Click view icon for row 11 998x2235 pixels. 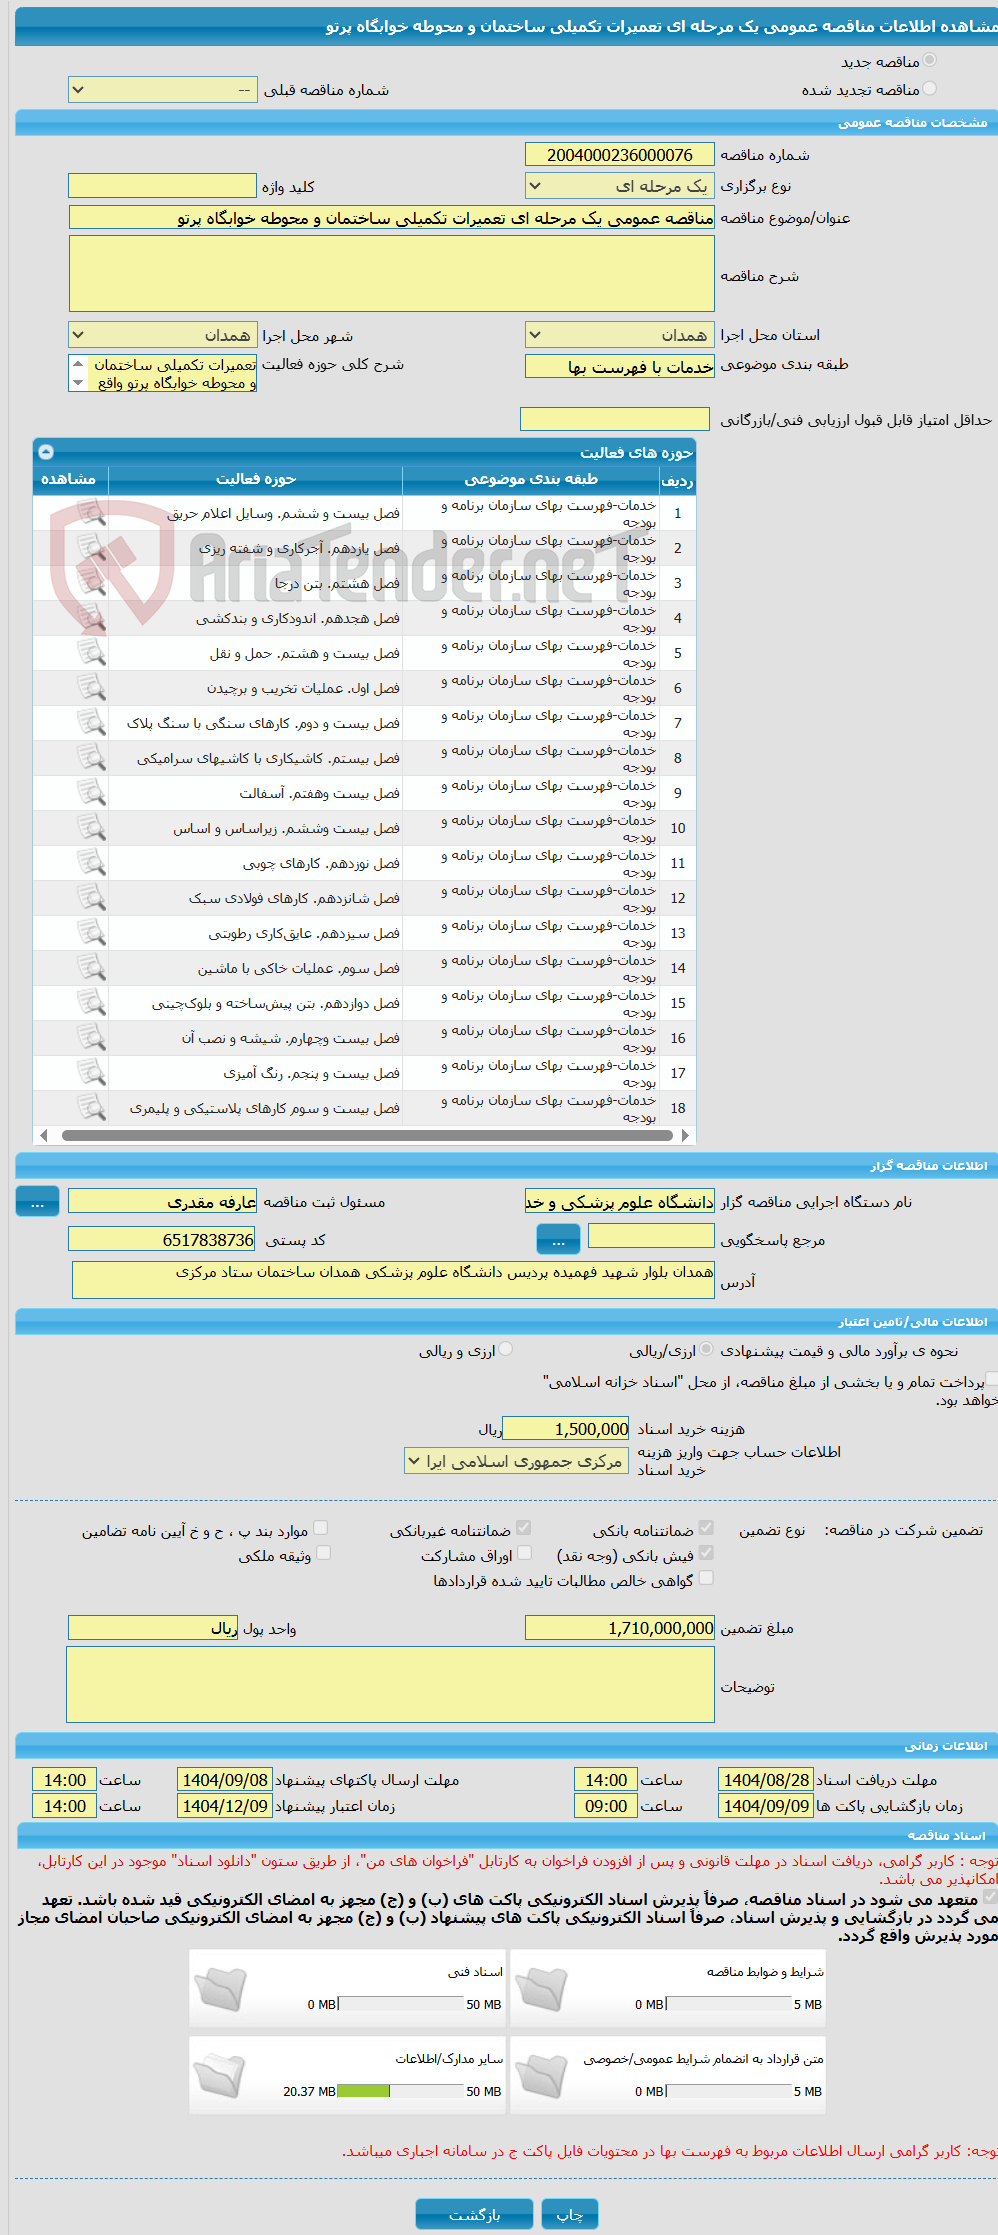[x=91, y=863]
